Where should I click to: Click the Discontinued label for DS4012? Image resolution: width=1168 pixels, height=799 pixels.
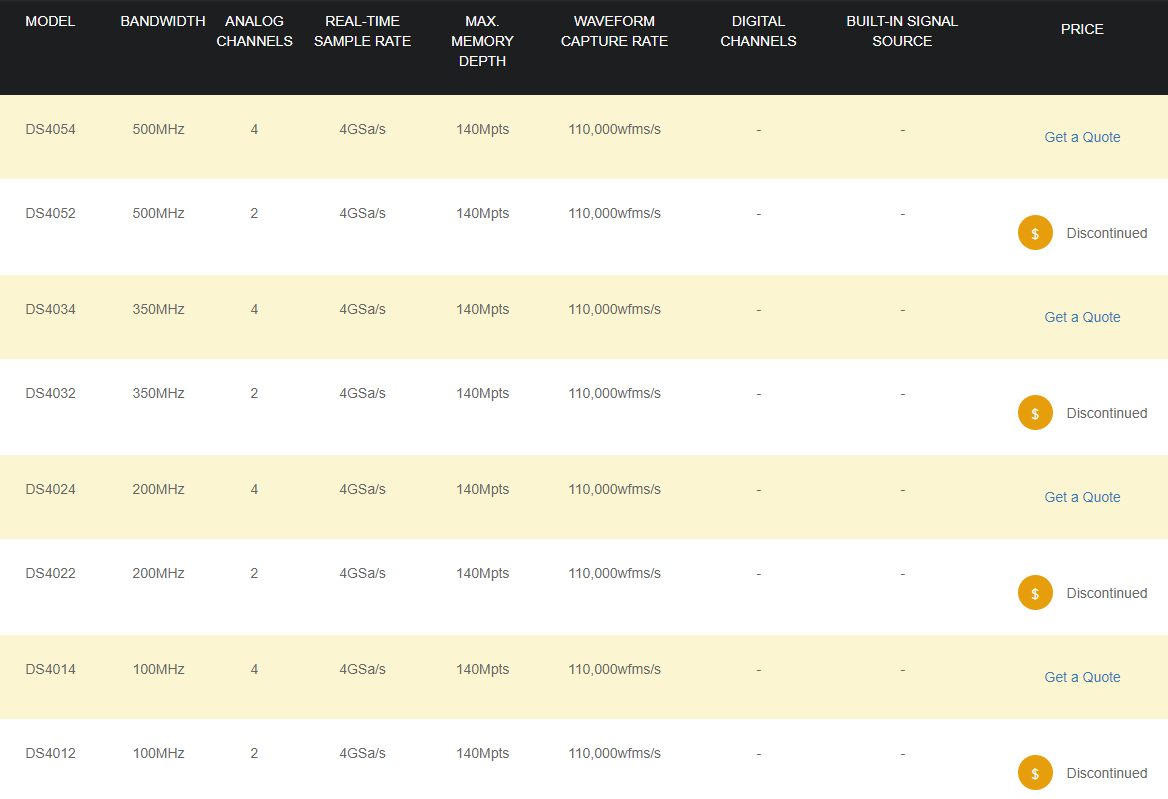tap(1106, 773)
